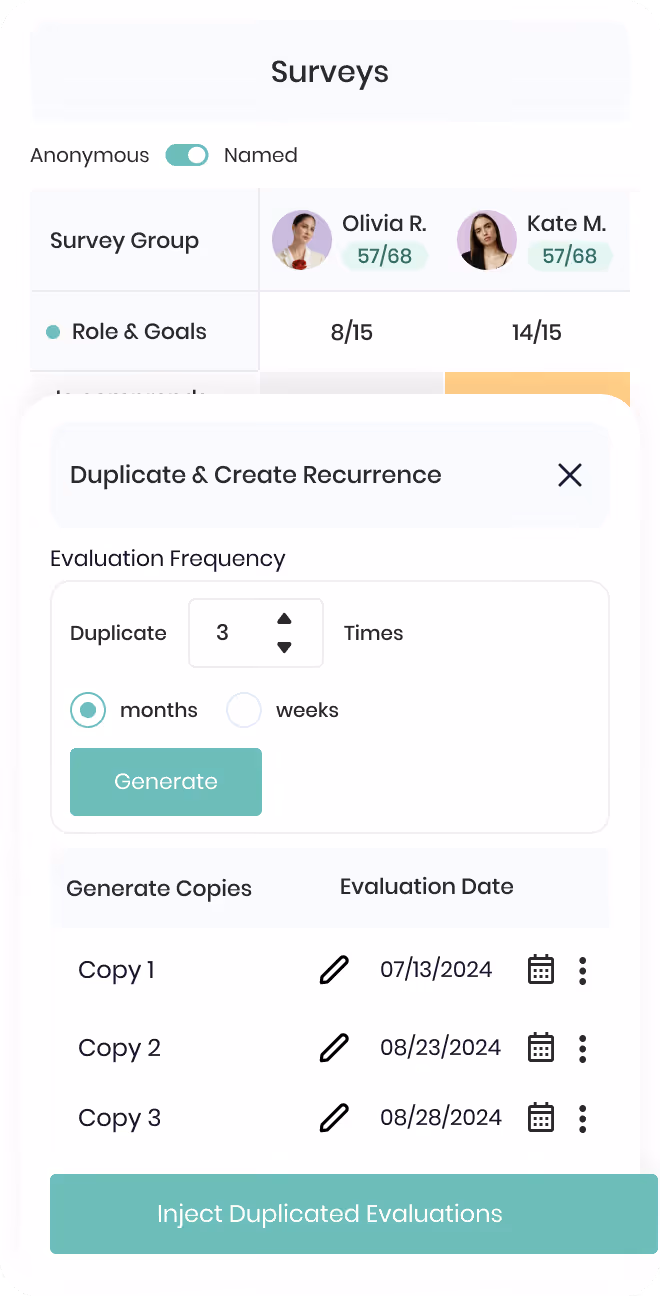Select the months radio button
Image resolution: width=660 pixels, height=1296 pixels.
(88, 710)
